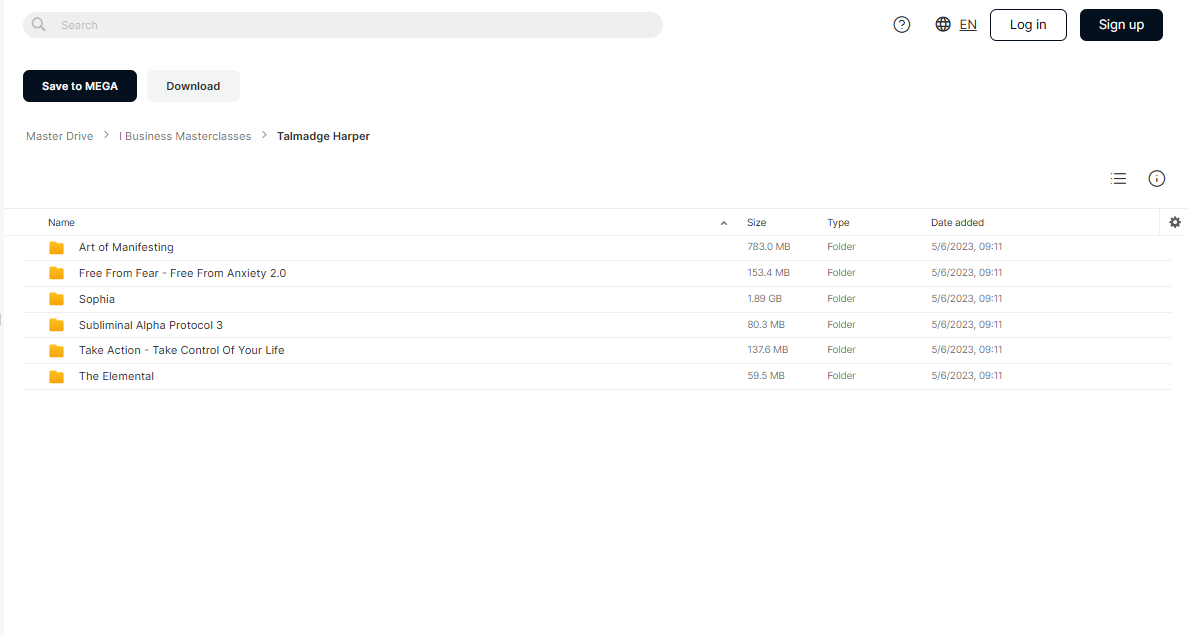Click date added in Art of Manifesting row
The image size is (1187, 635).
[967, 247]
